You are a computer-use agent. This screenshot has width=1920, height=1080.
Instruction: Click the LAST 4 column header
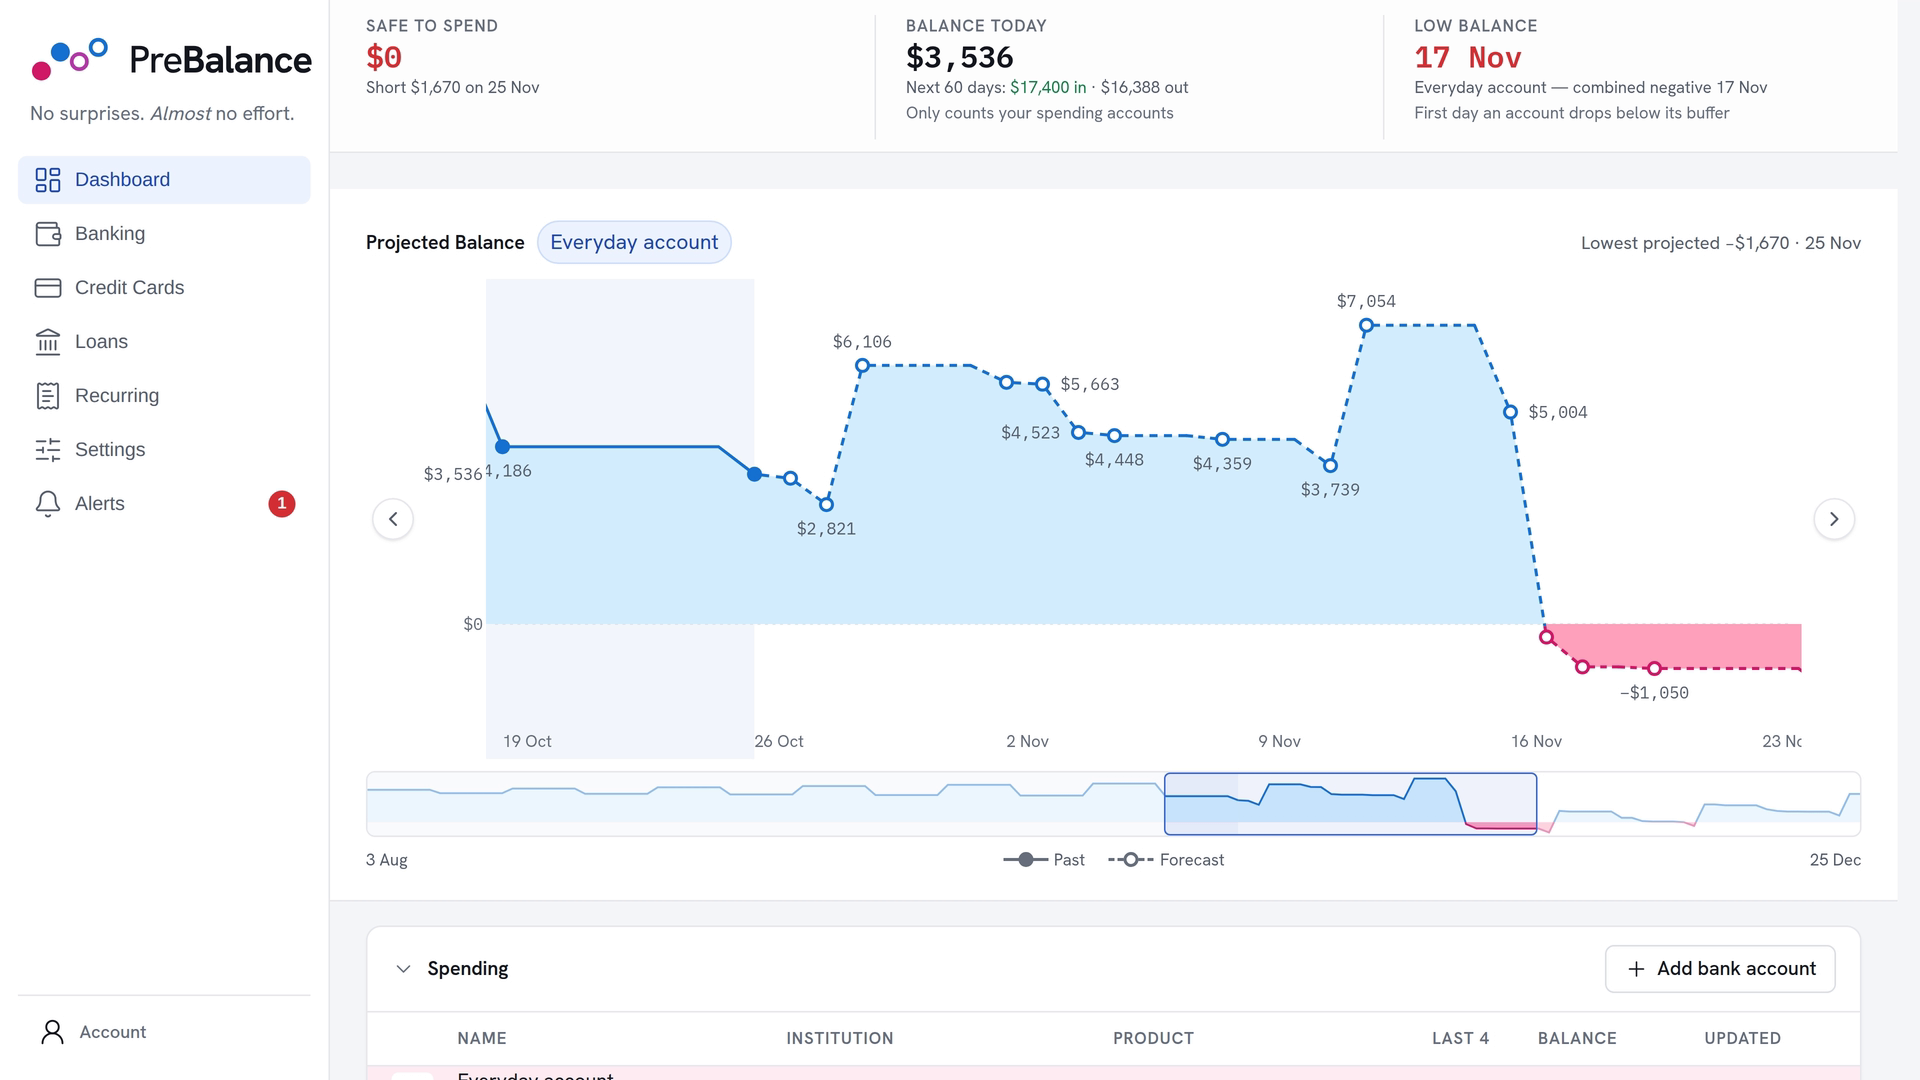pyautogui.click(x=1460, y=1038)
